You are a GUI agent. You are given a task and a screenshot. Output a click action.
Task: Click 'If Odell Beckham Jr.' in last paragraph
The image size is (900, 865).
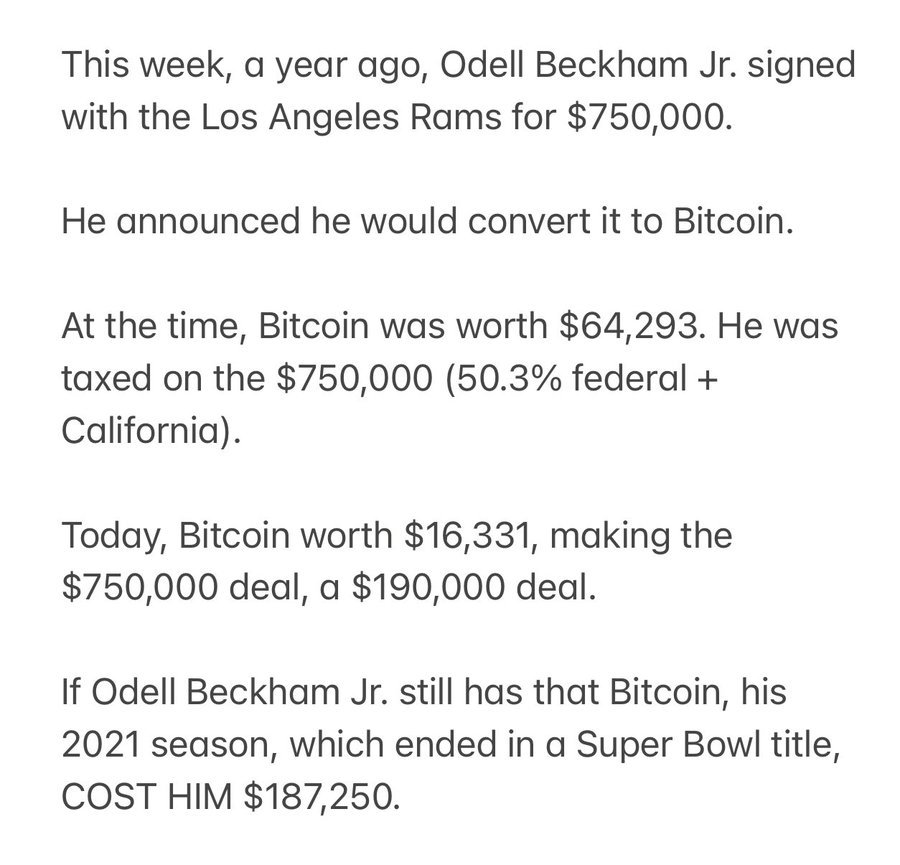pos(225,693)
